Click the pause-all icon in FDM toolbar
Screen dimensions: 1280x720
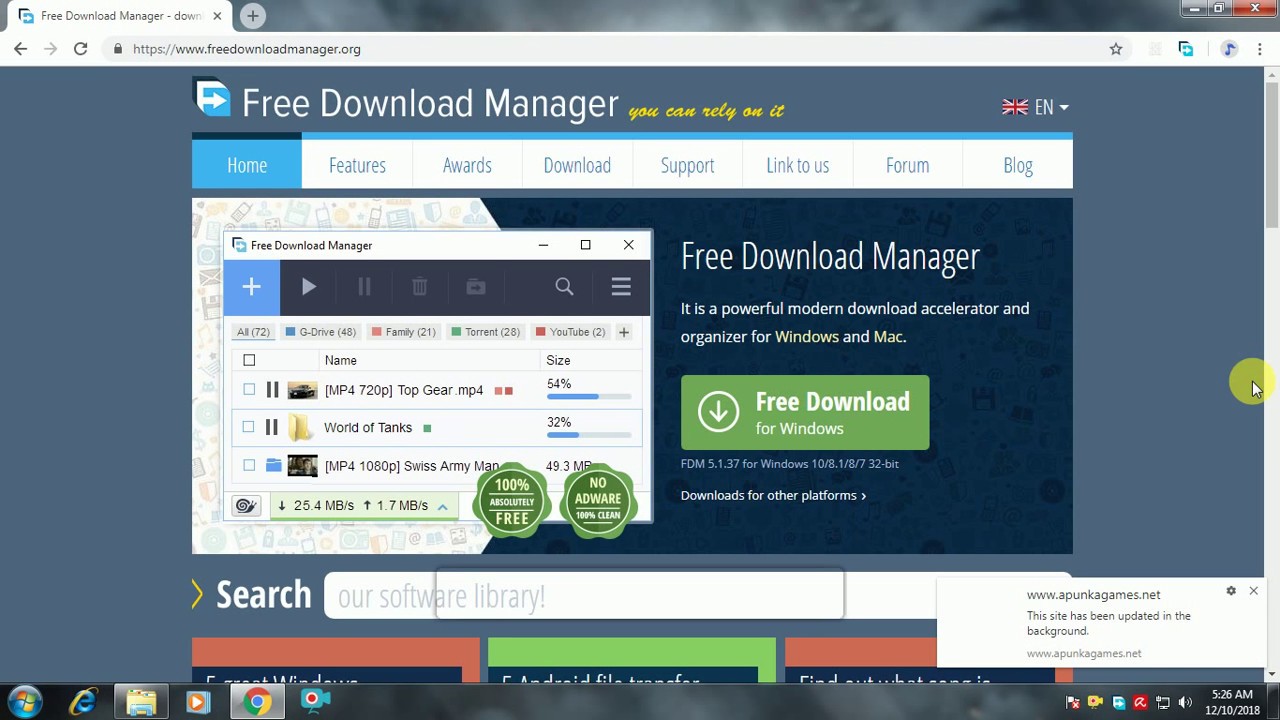(x=364, y=287)
